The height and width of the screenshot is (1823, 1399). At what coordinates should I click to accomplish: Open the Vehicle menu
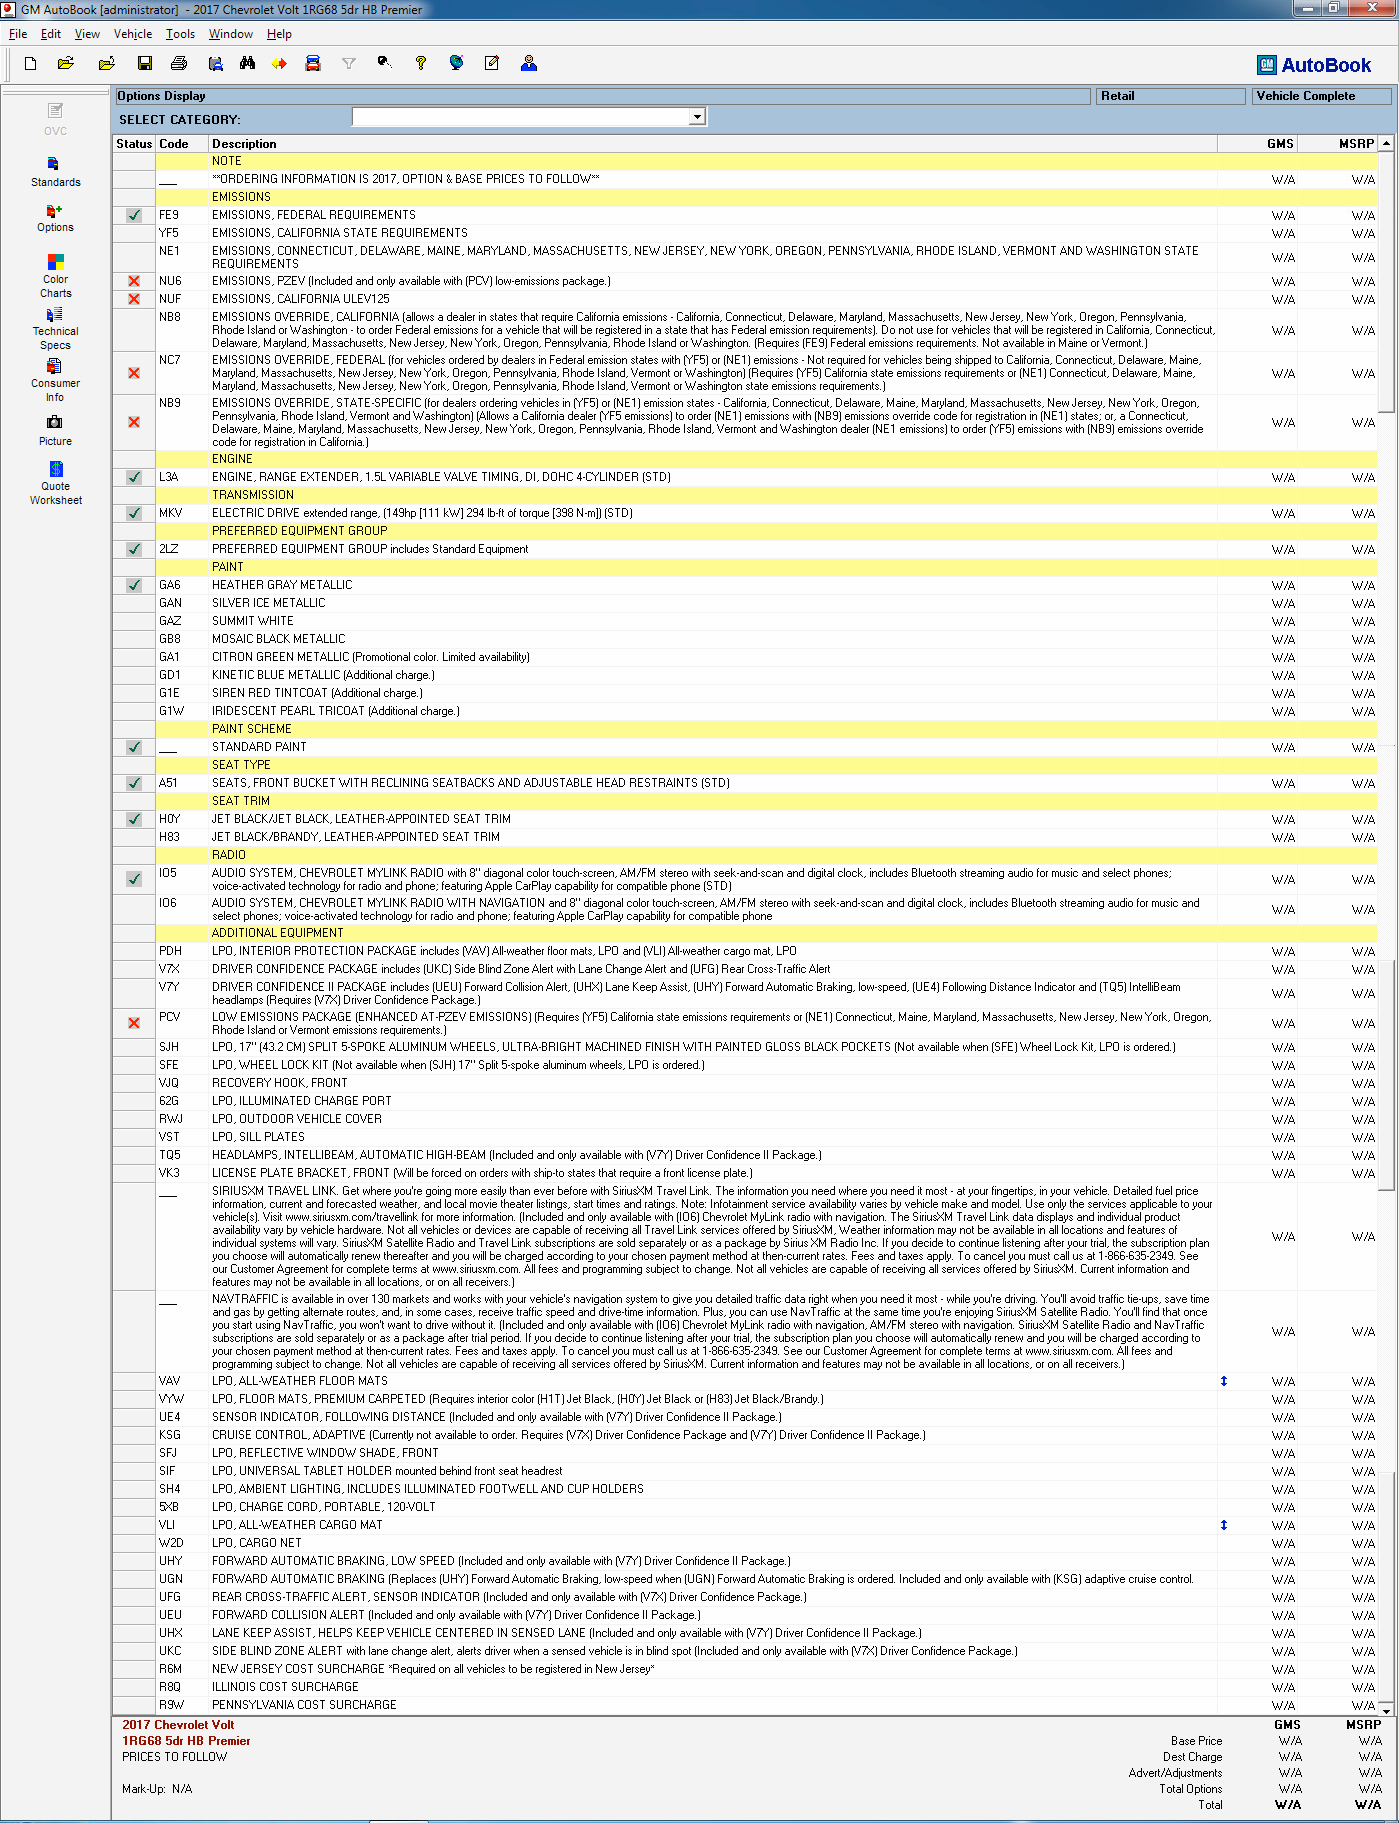coord(133,34)
